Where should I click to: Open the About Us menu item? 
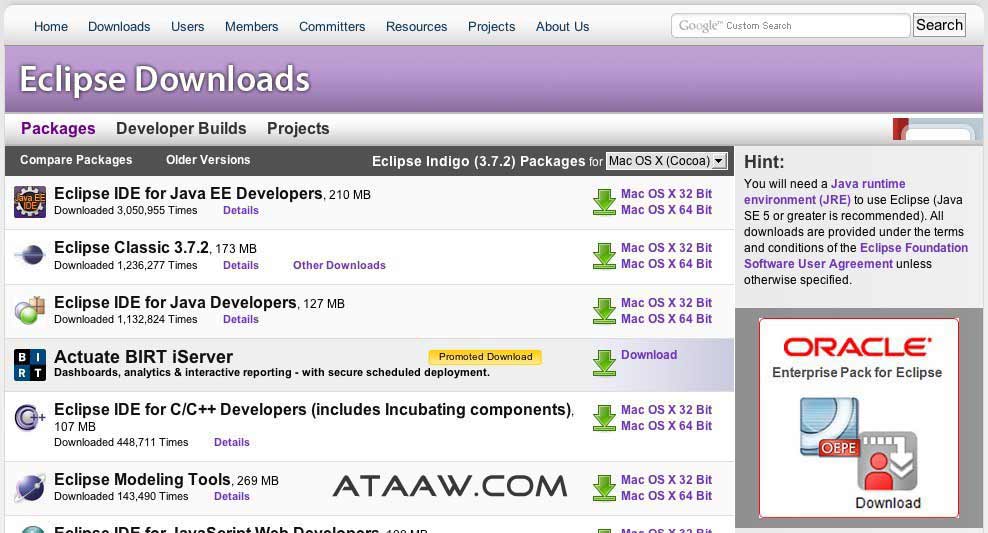[563, 26]
